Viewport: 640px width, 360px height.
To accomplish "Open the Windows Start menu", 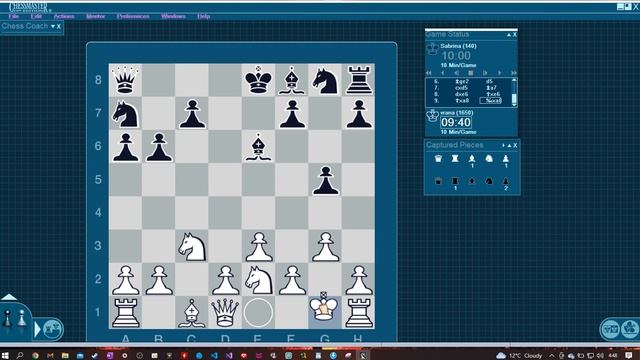I will [5, 356].
